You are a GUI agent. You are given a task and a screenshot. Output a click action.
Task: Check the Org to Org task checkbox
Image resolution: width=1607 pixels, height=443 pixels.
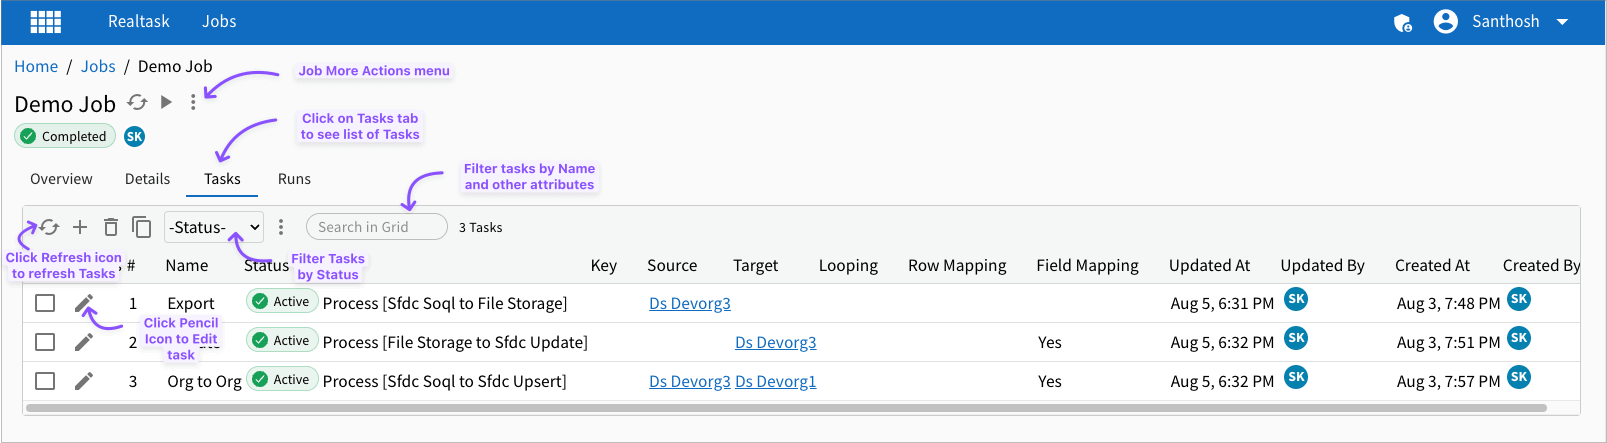pos(45,381)
